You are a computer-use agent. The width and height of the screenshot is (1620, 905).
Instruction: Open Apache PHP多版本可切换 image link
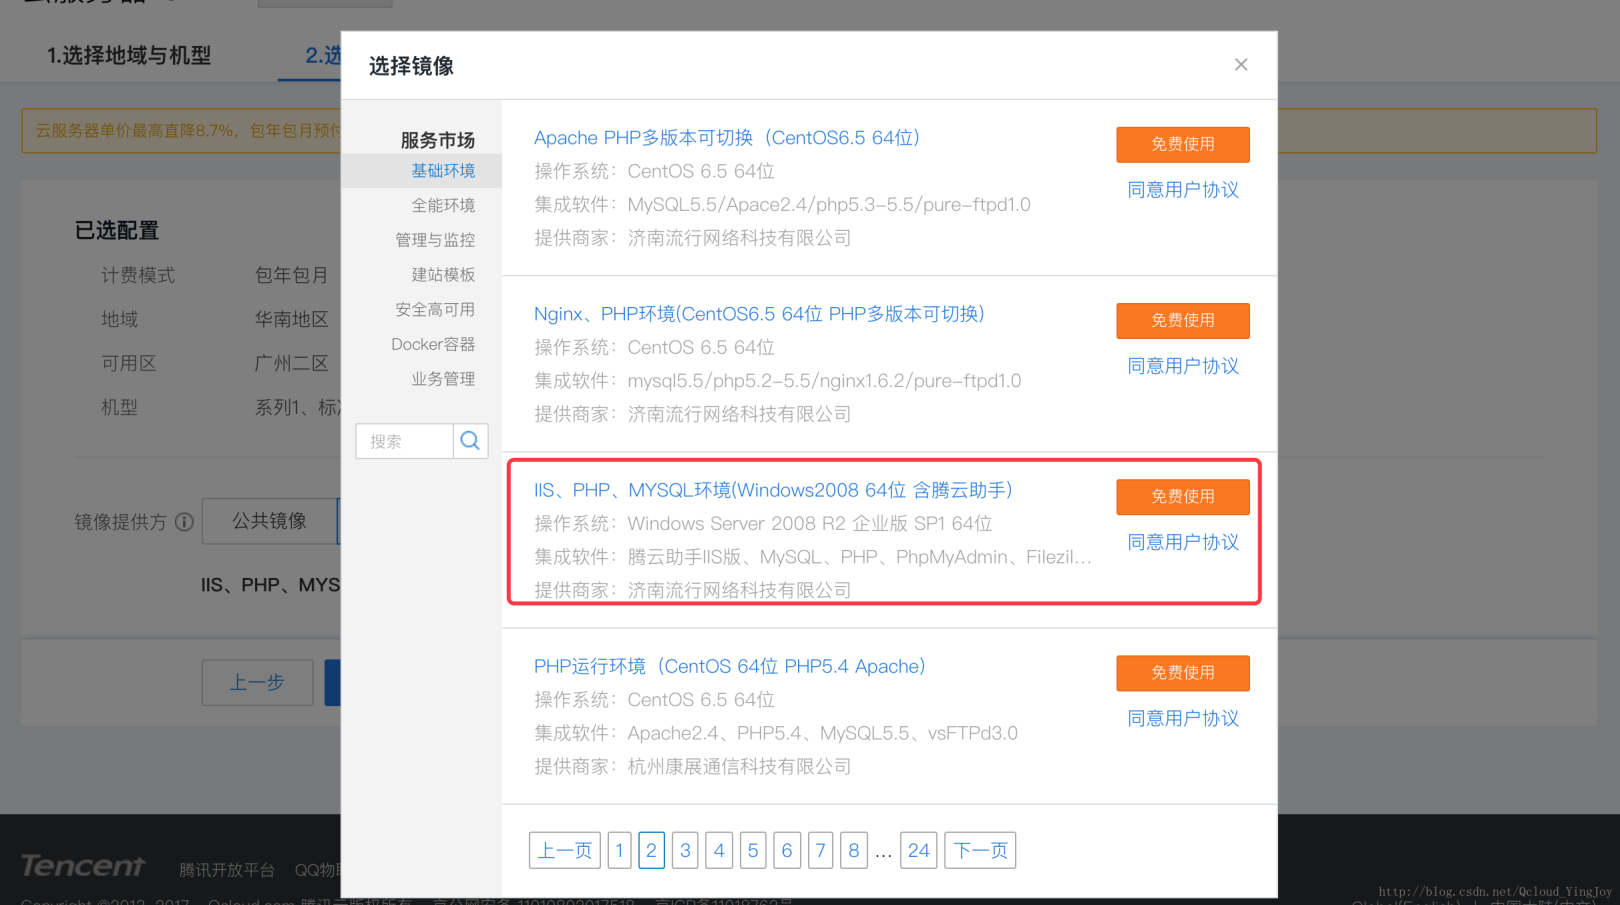click(727, 138)
